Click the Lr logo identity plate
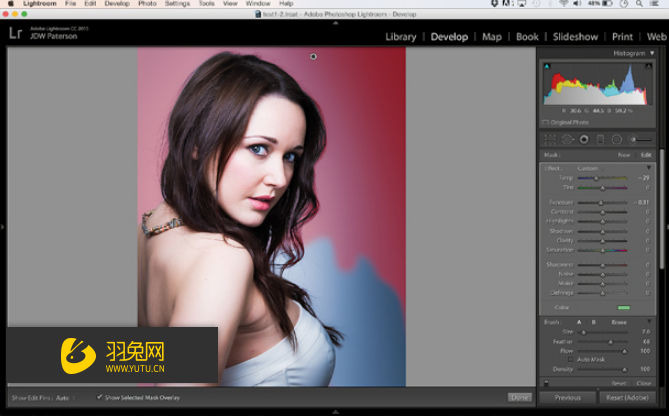 pos(15,33)
